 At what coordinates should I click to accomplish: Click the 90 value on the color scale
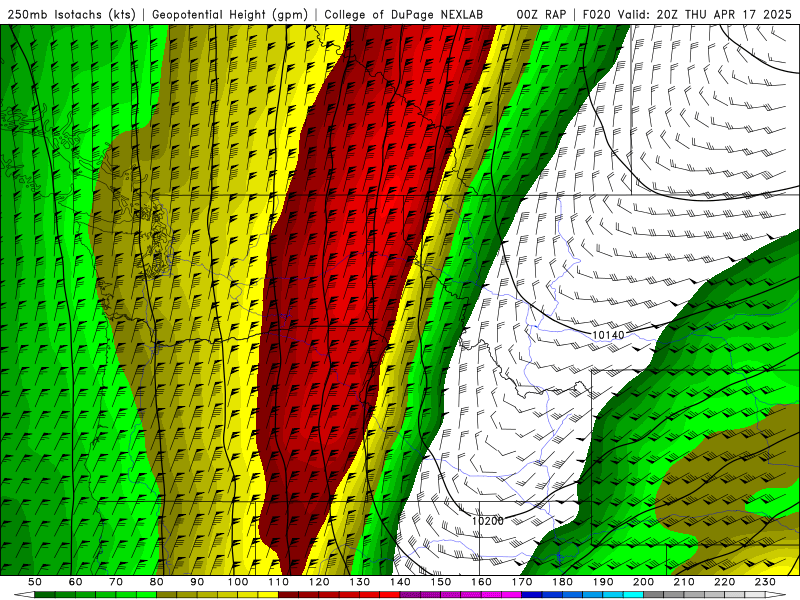tap(197, 582)
